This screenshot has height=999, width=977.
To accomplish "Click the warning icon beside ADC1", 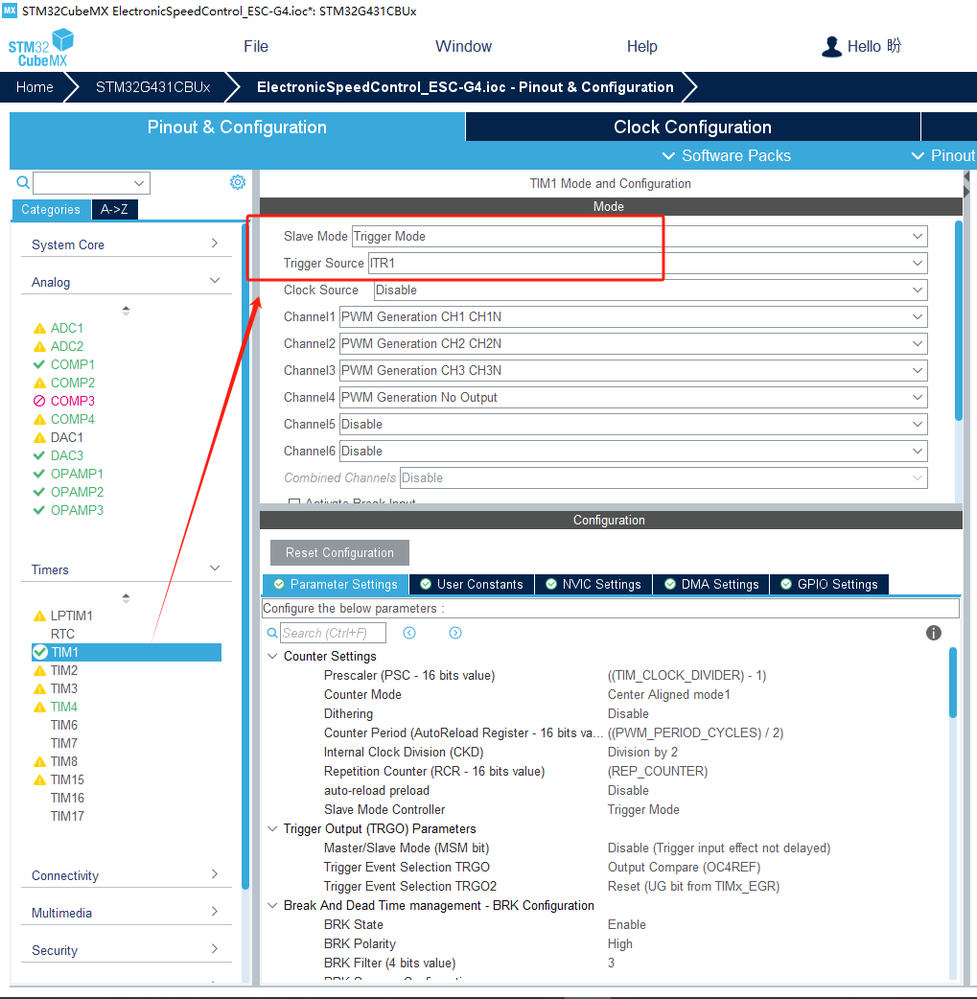I will pos(40,328).
